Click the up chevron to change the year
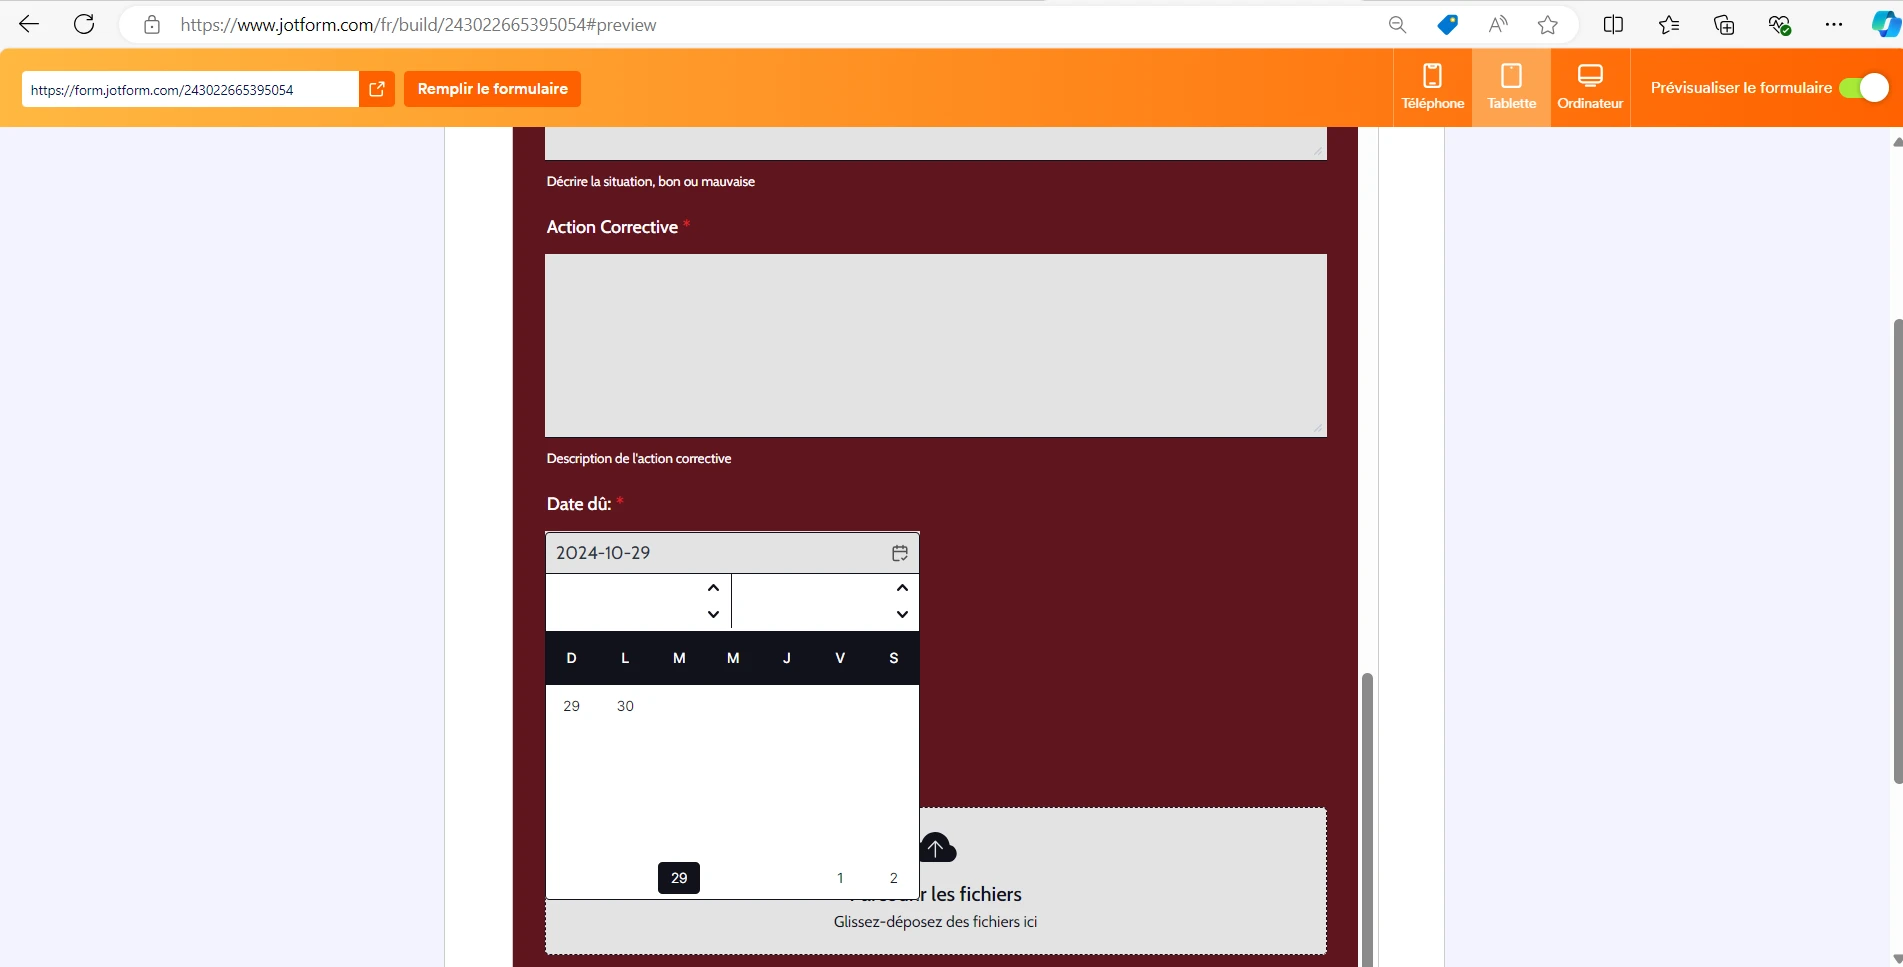 [x=901, y=587]
